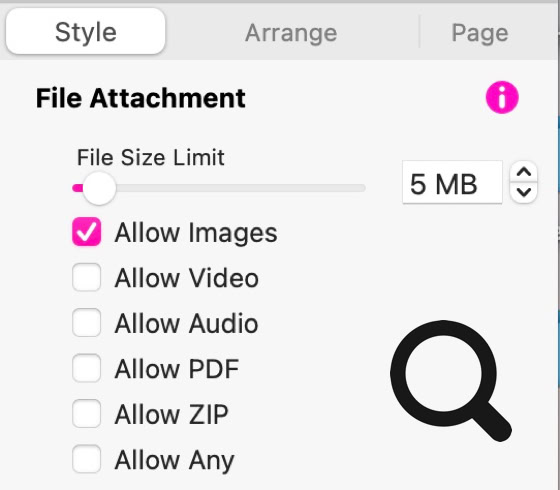Open the Page tab
This screenshot has height=490, width=560.
[x=480, y=32]
